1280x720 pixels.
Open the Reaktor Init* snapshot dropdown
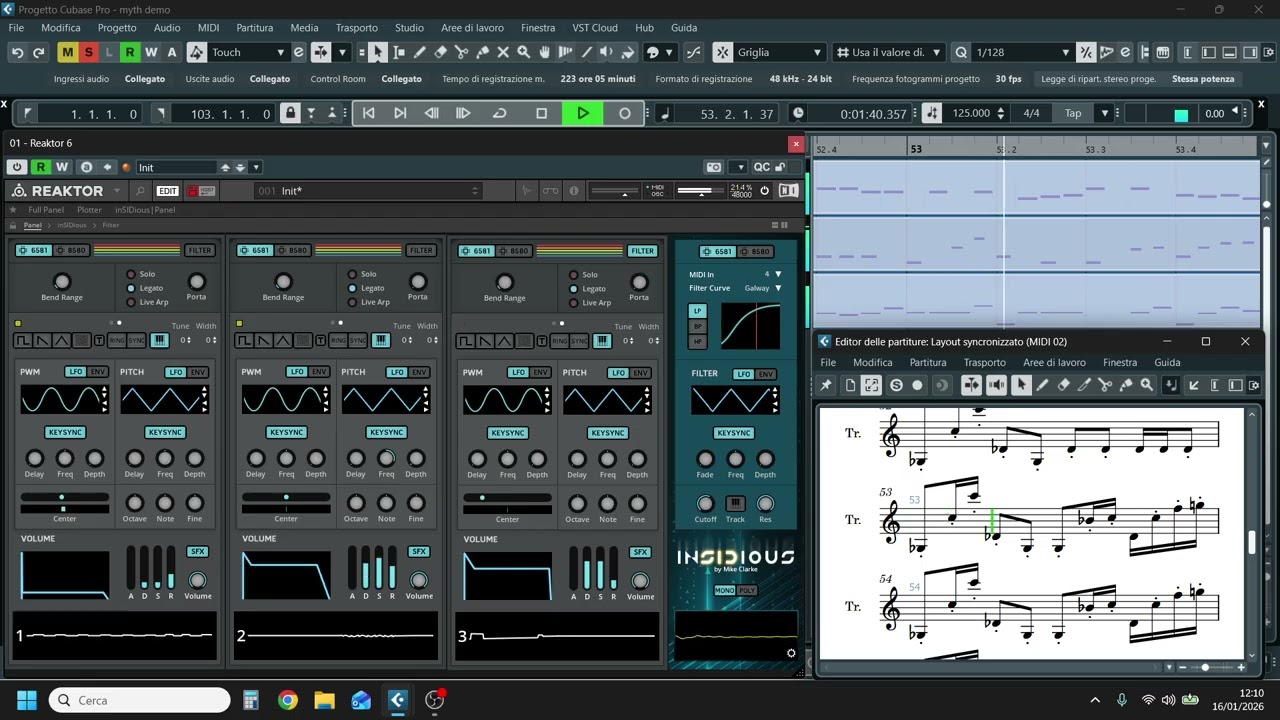(x=367, y=191)
